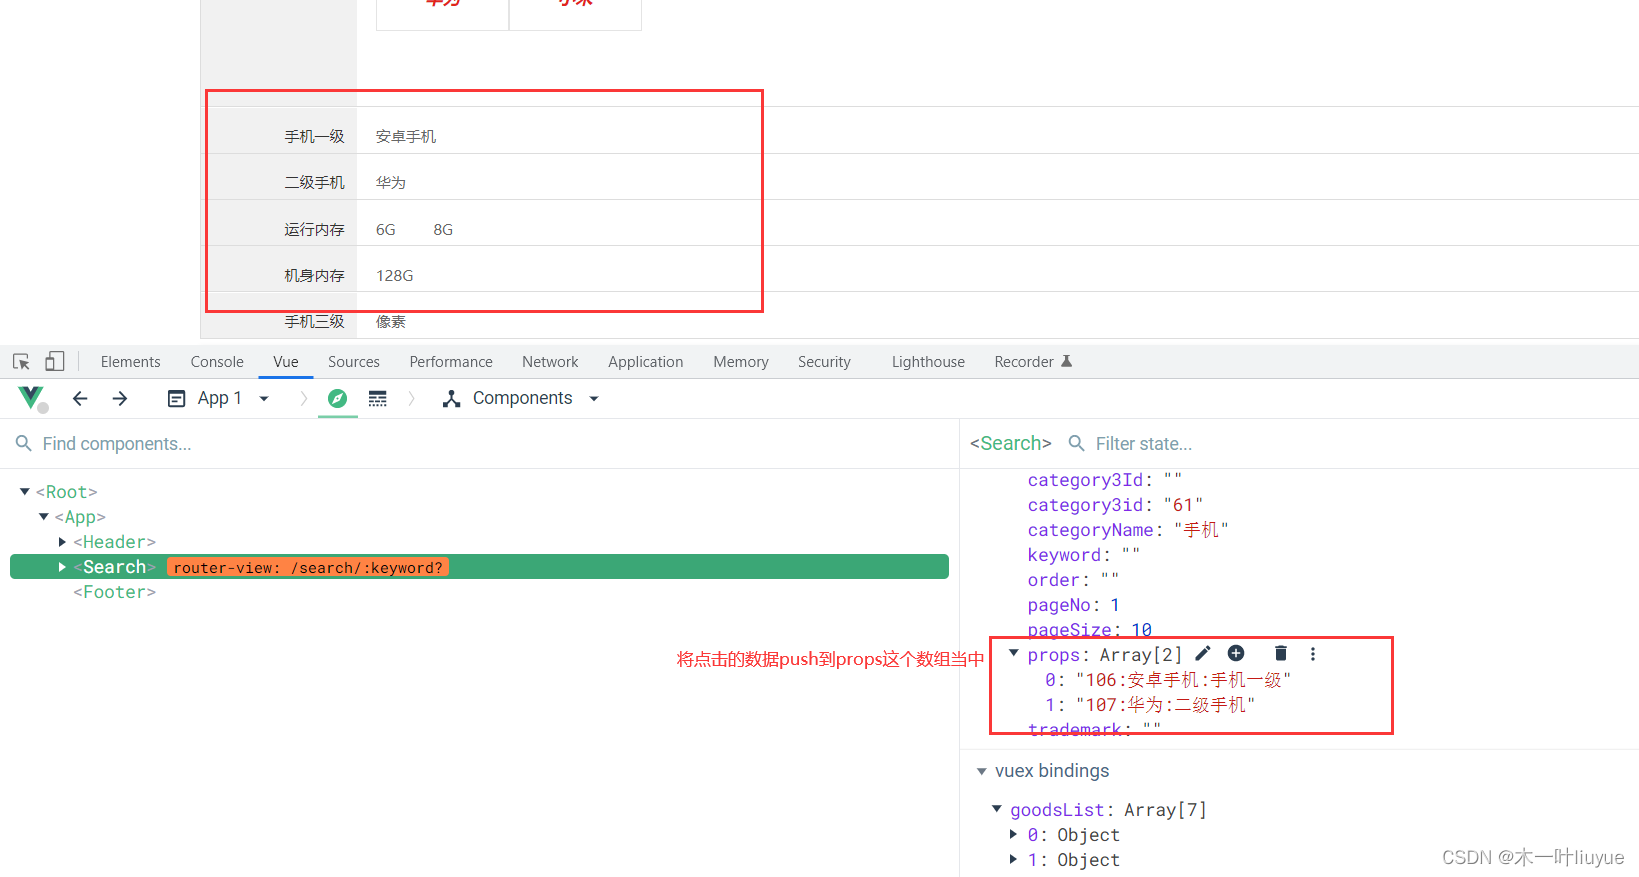
Task: Select the Footer component in tree
Action: click(x=114, y=592)
